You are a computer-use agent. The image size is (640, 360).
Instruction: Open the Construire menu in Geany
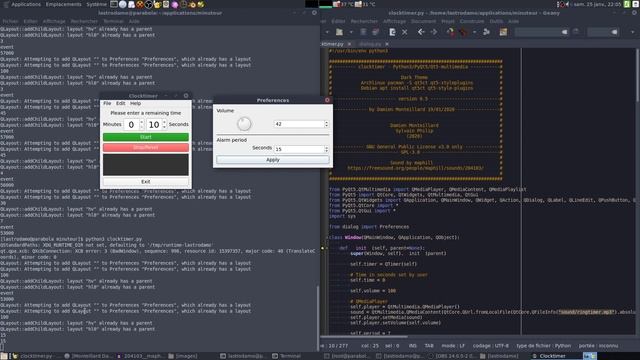click(472, 21)
